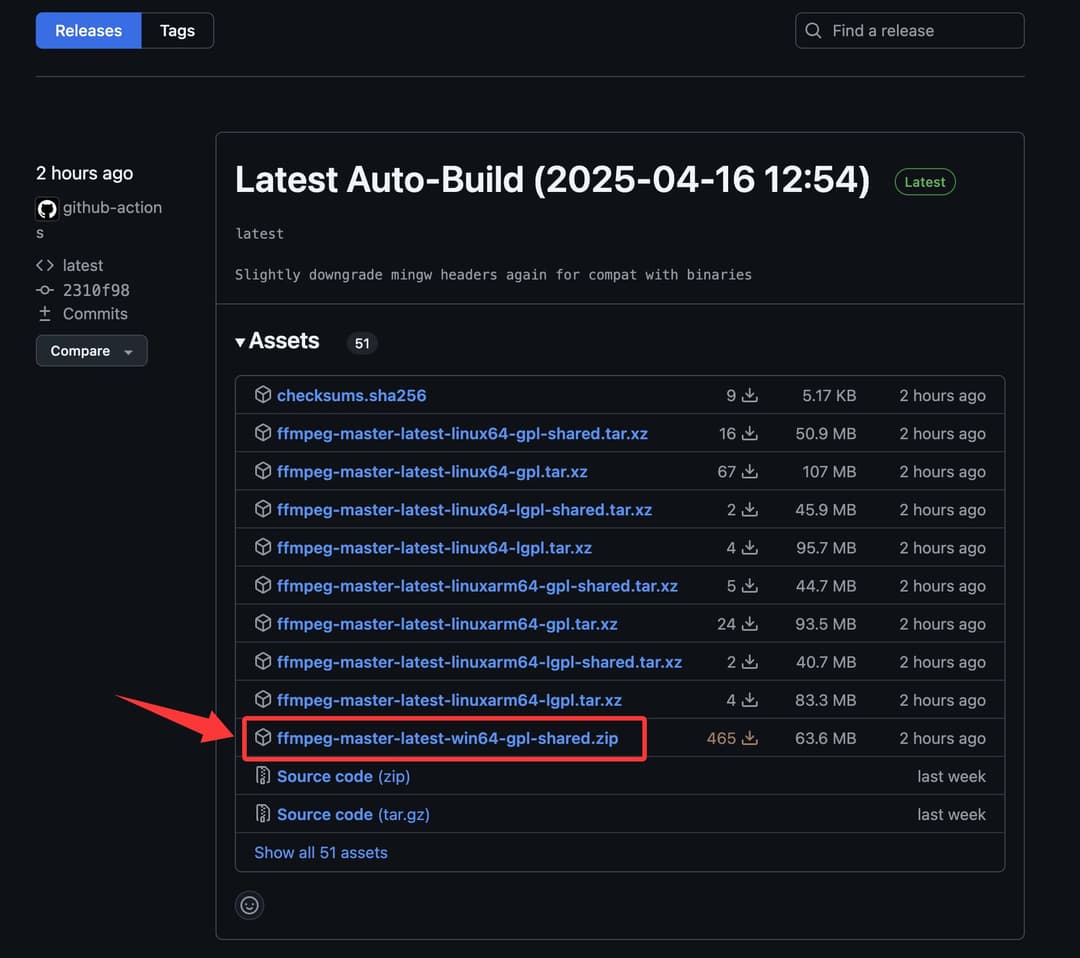The width and height of the screenshot is (1080, 958).
Task: Click the mingw headers commit message text
Action: [x=493, y=275]
